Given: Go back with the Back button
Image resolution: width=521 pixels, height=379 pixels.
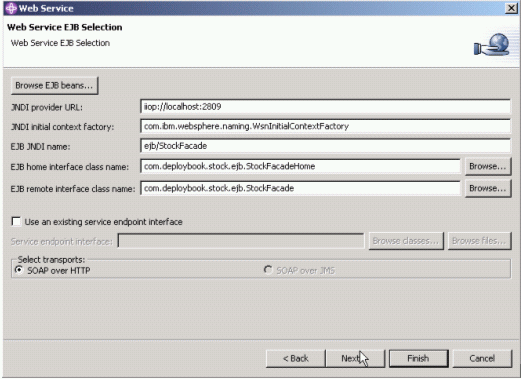Looking at the screenshot, I should pos(295,358).
